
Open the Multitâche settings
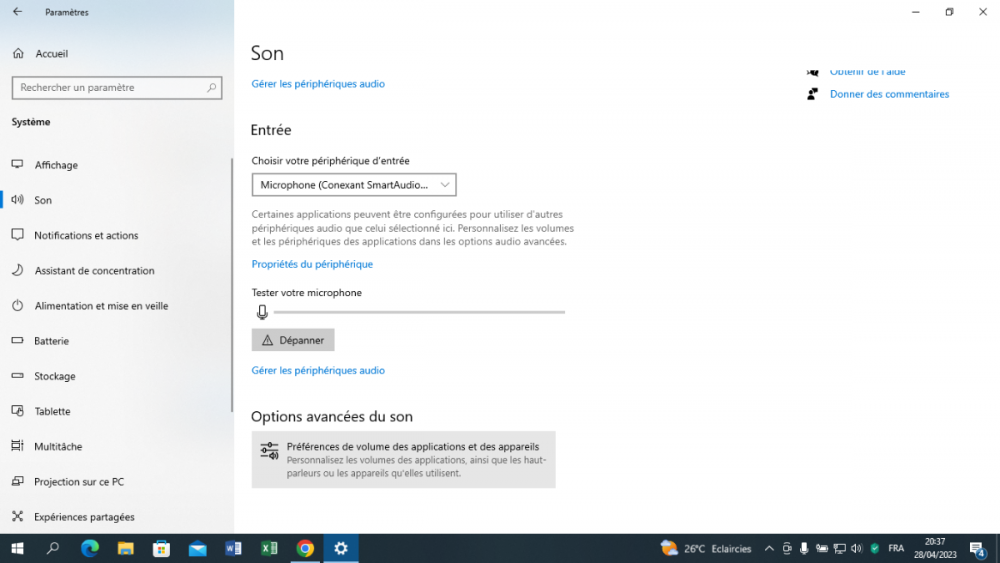58,446
